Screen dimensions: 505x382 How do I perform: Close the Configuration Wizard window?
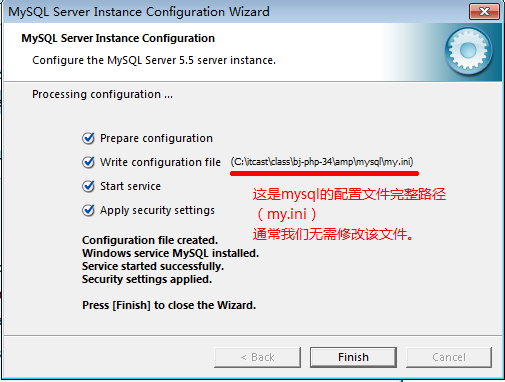tap(484, 12)
